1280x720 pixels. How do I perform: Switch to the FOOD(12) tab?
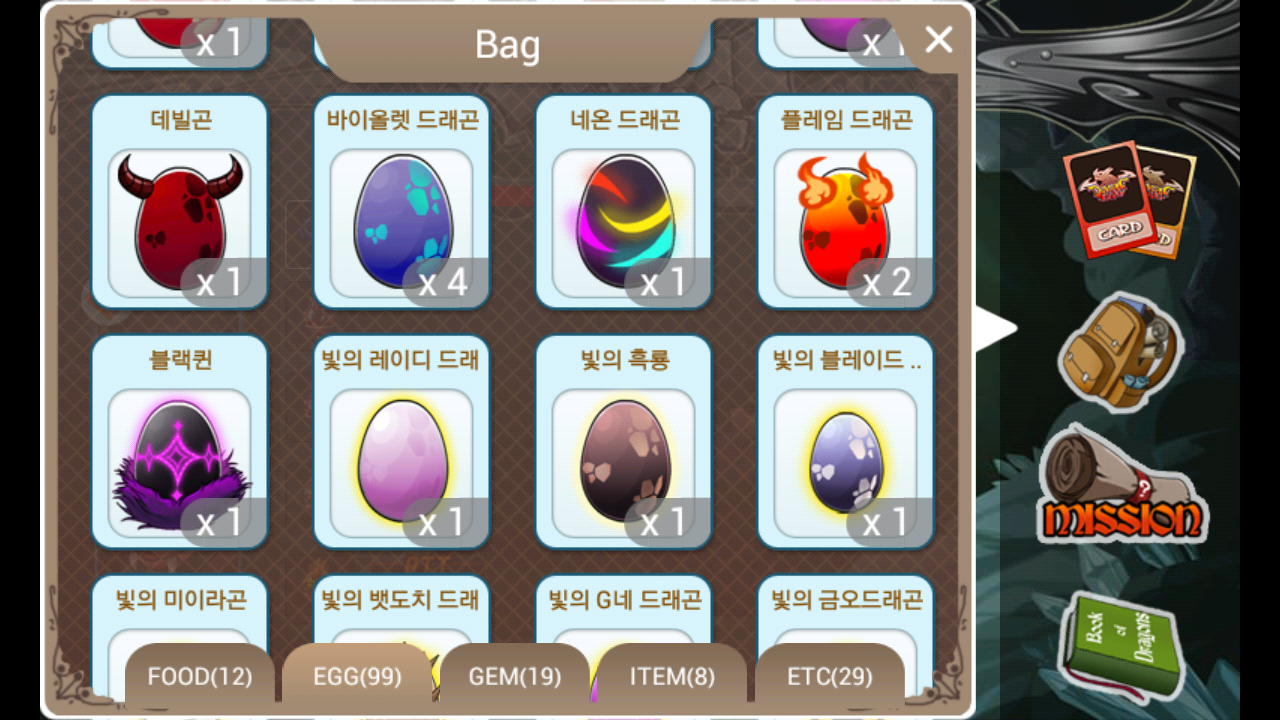coord(200,677)
